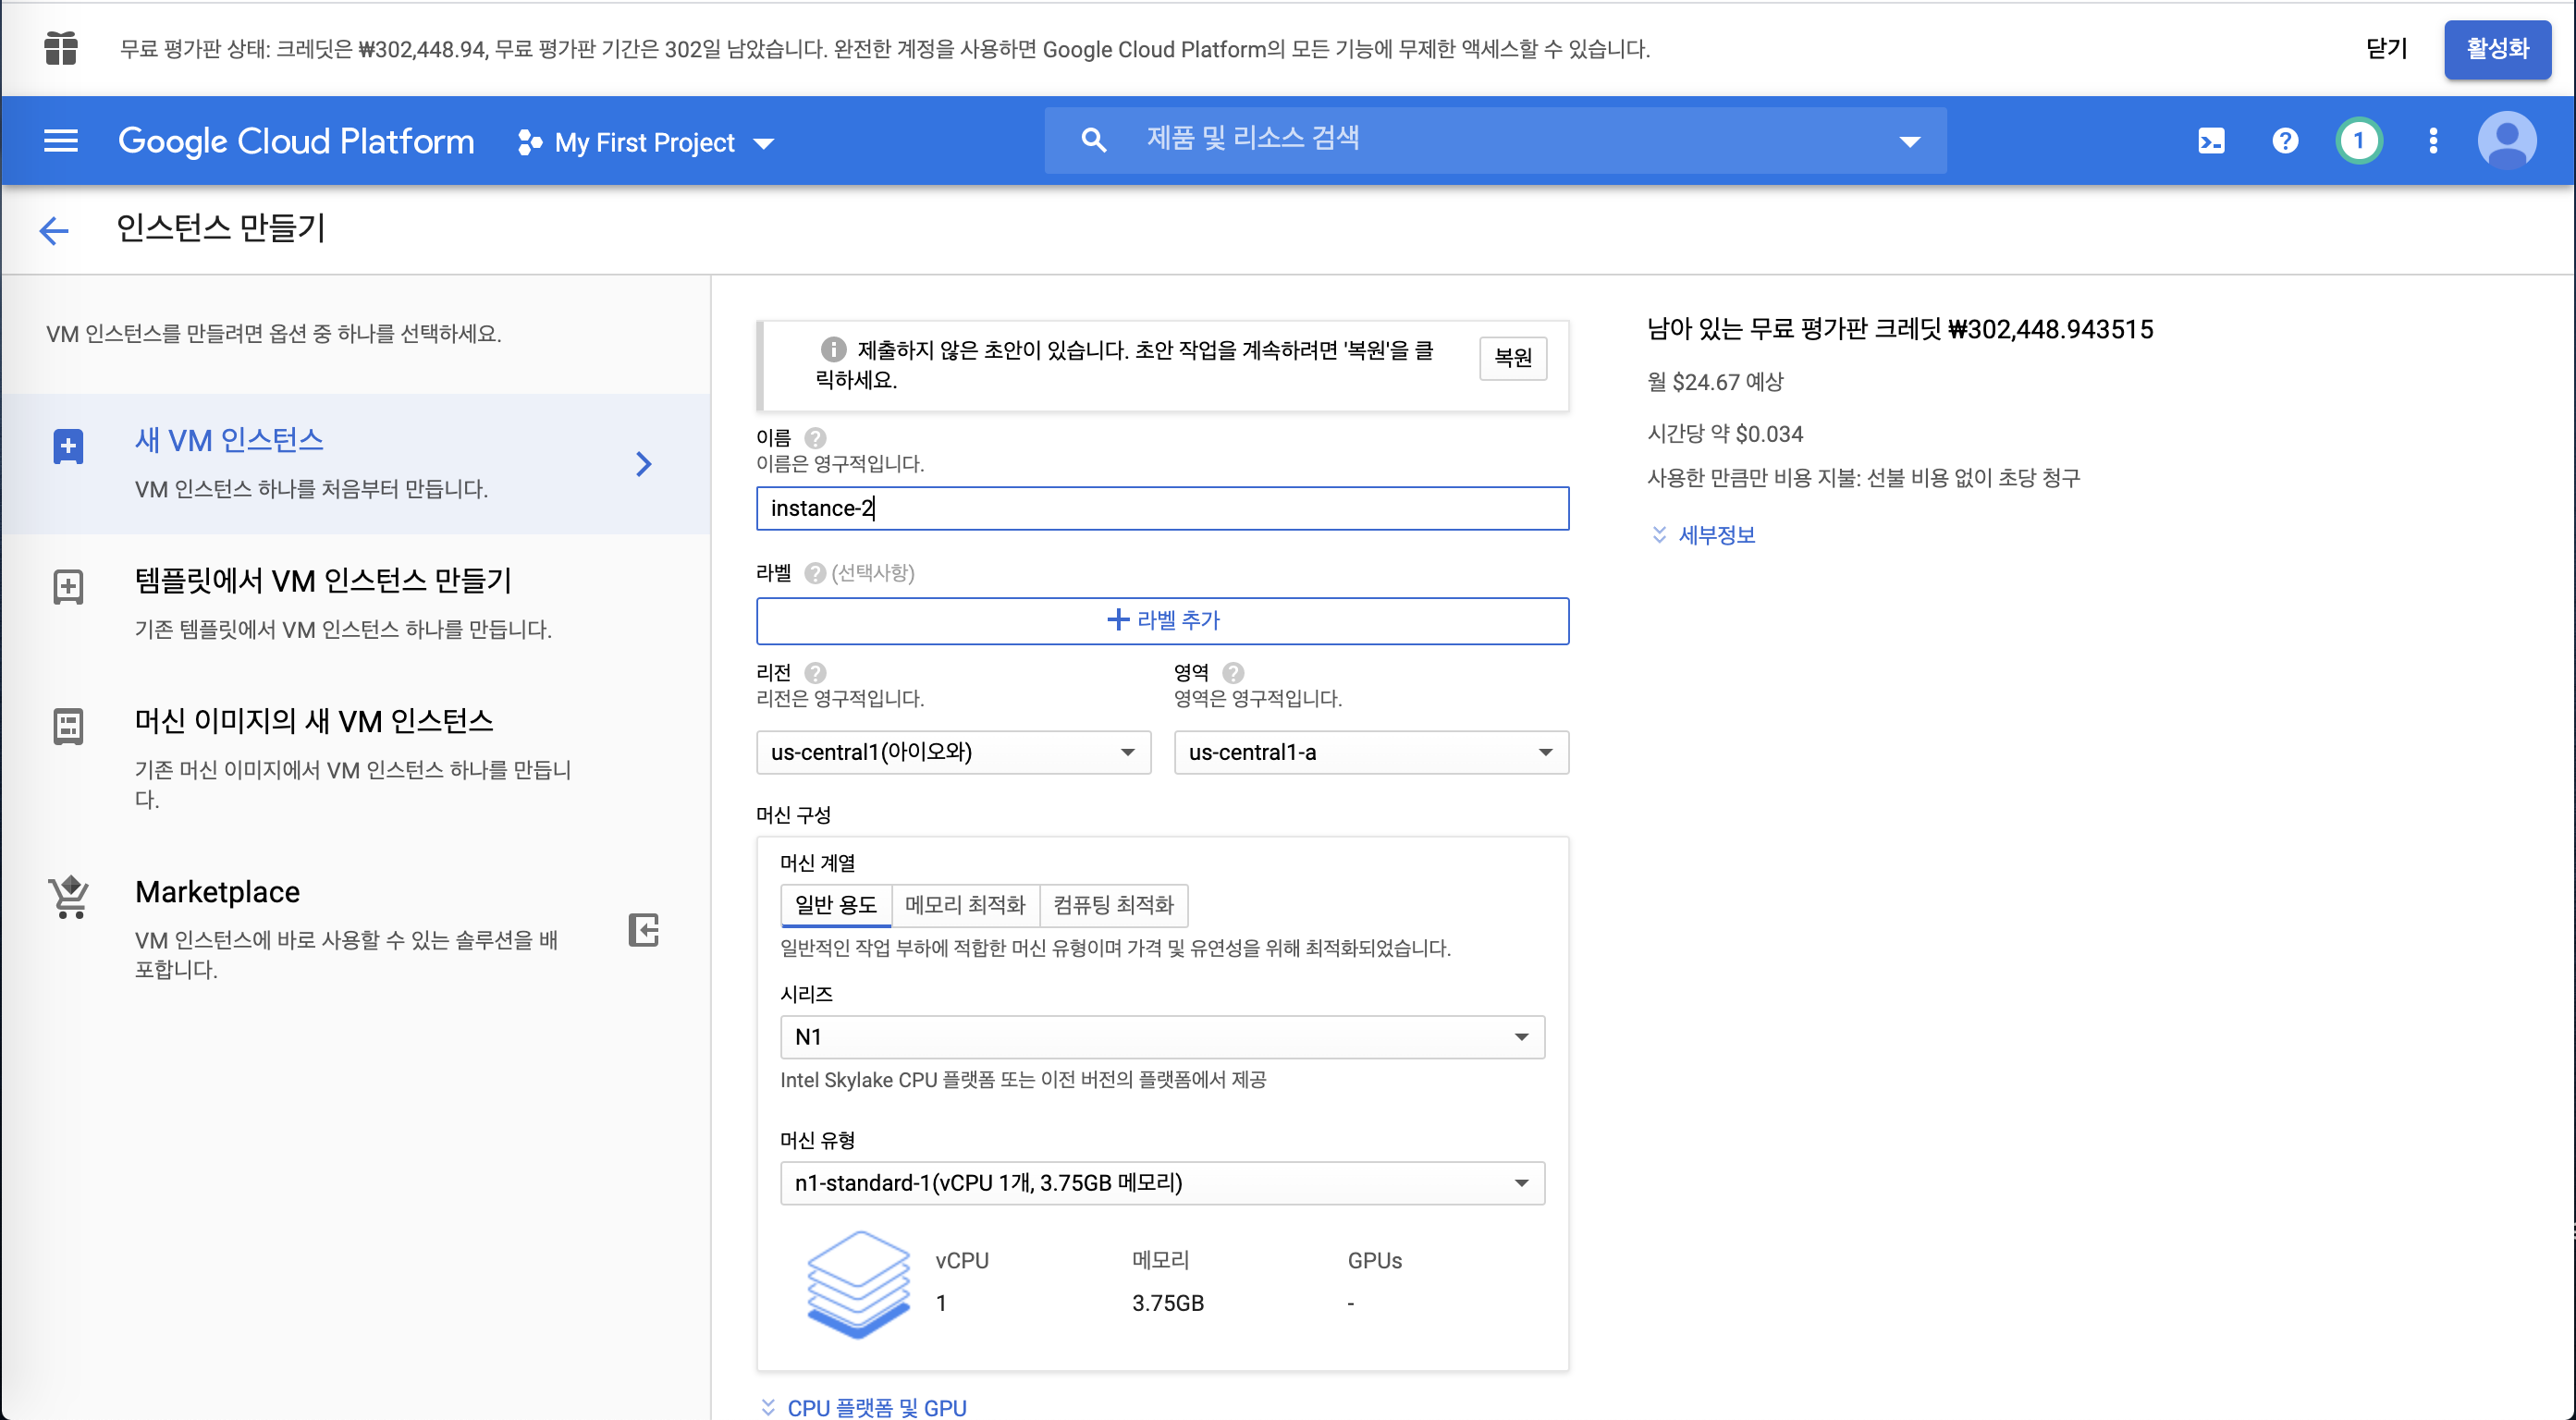Click the more options three-dot icon
2576x1420 pixels.
click(2433, 140)
